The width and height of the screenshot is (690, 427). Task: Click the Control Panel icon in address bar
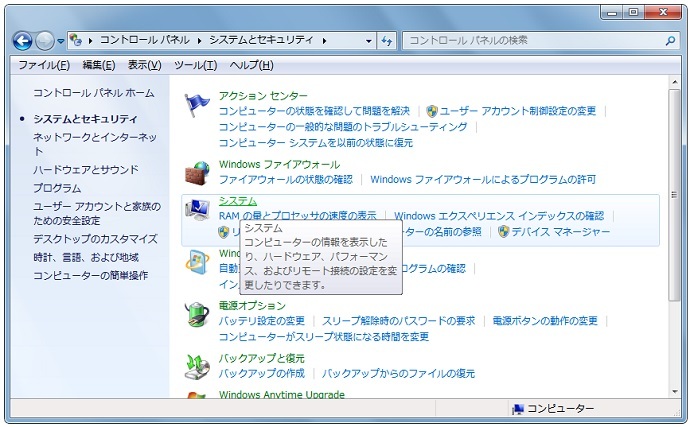[76, 40]
